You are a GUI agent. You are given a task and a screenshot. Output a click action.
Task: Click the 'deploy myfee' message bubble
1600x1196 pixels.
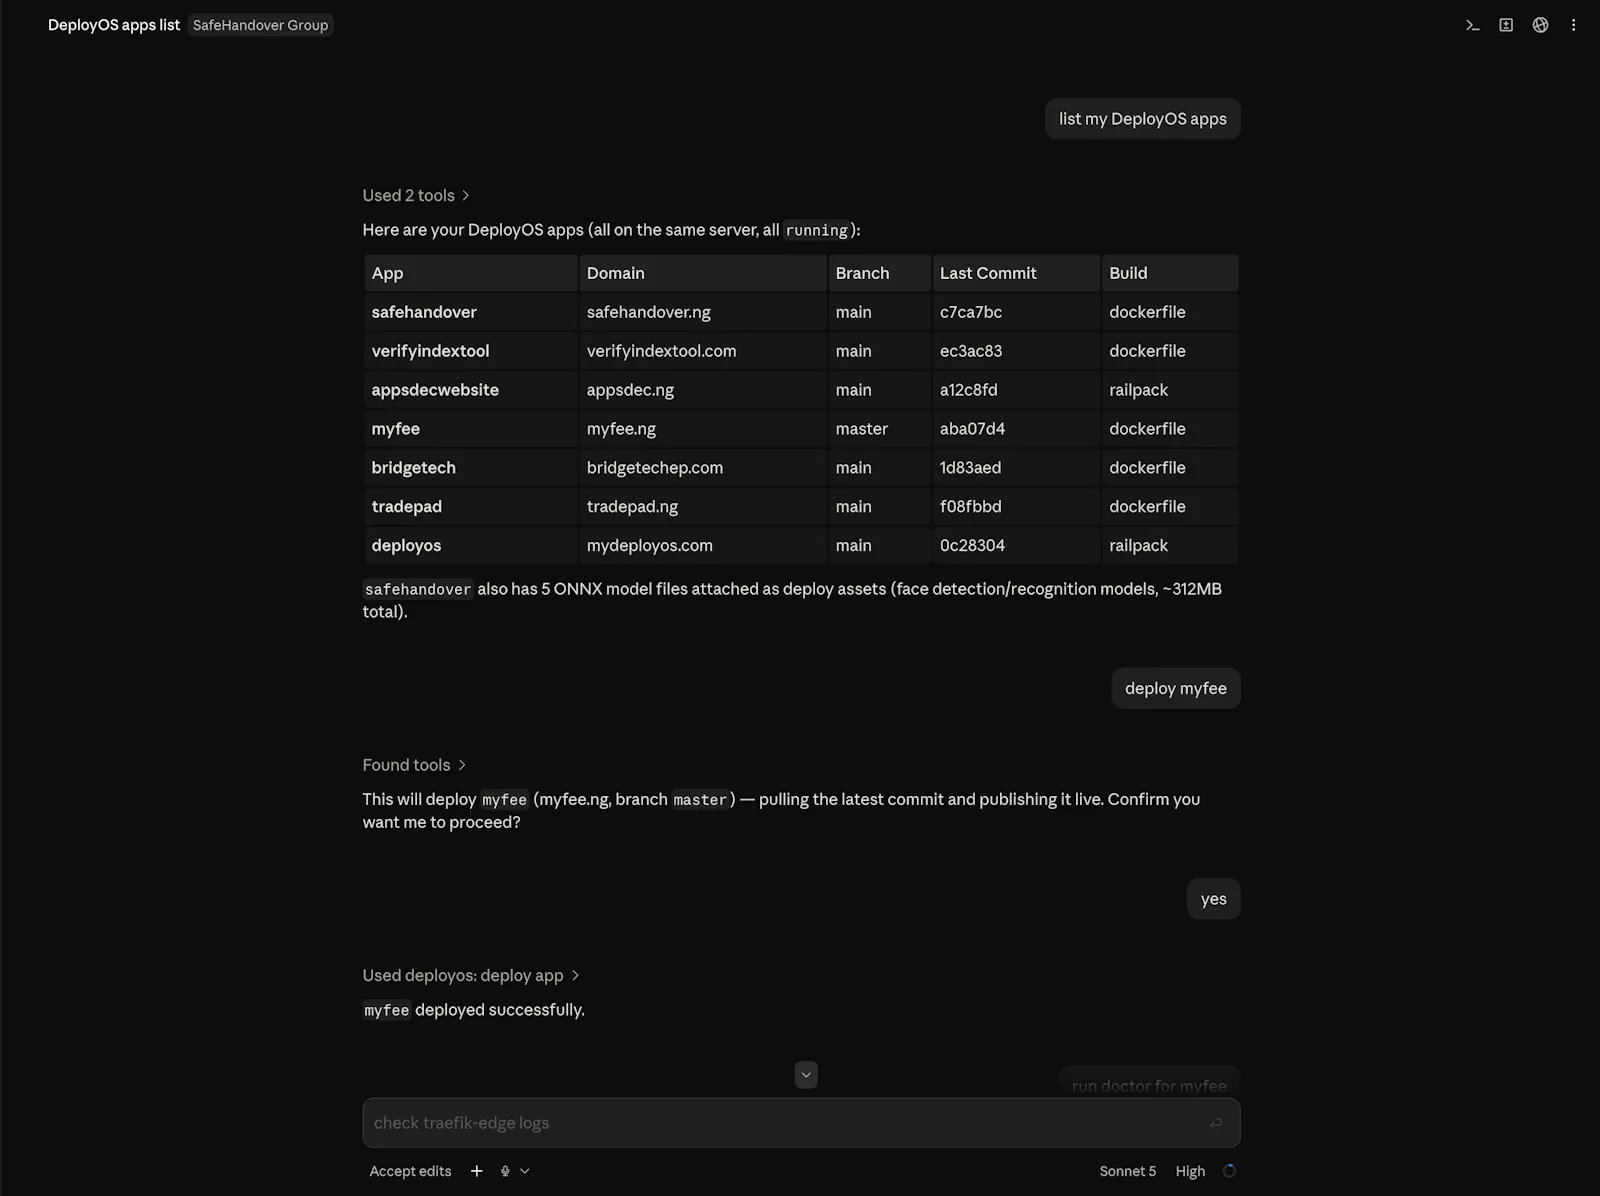click(x=1176, y=688)
